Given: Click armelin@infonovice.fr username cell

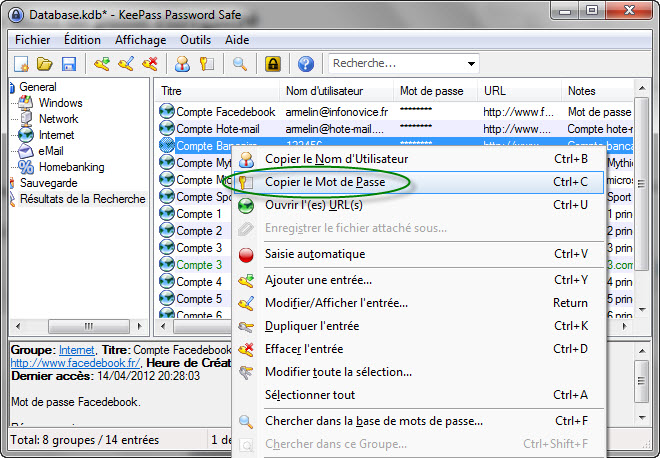Looking at the screenshot, I should 337,112.
